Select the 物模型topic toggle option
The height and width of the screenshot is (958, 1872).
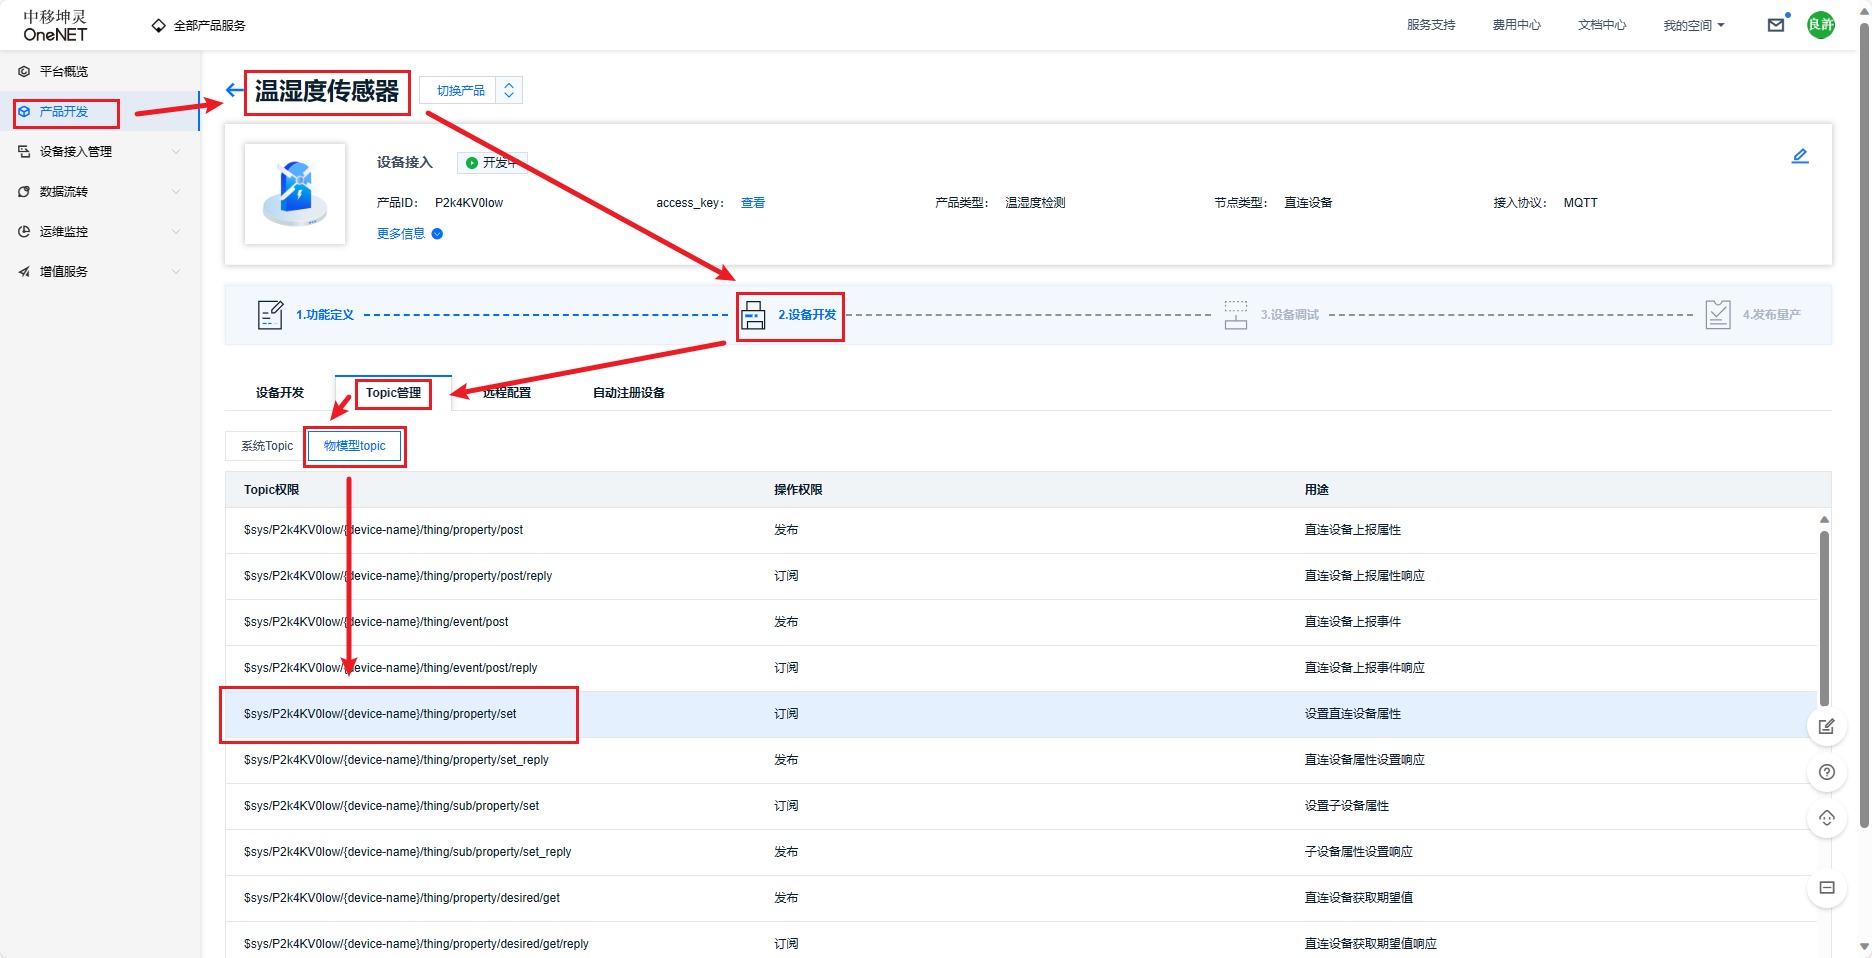click(354, 446)
